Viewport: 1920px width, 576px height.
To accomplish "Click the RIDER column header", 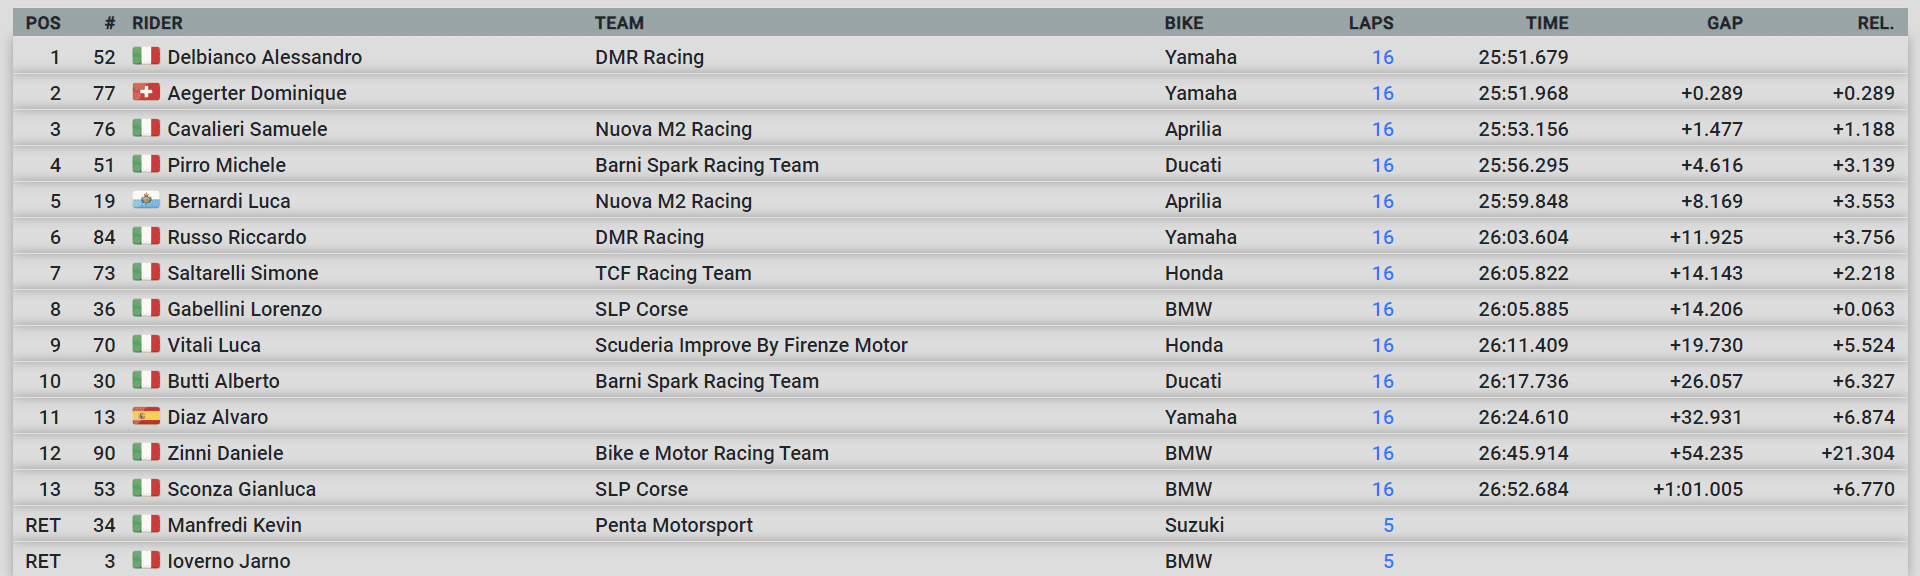I will (157, 23).
